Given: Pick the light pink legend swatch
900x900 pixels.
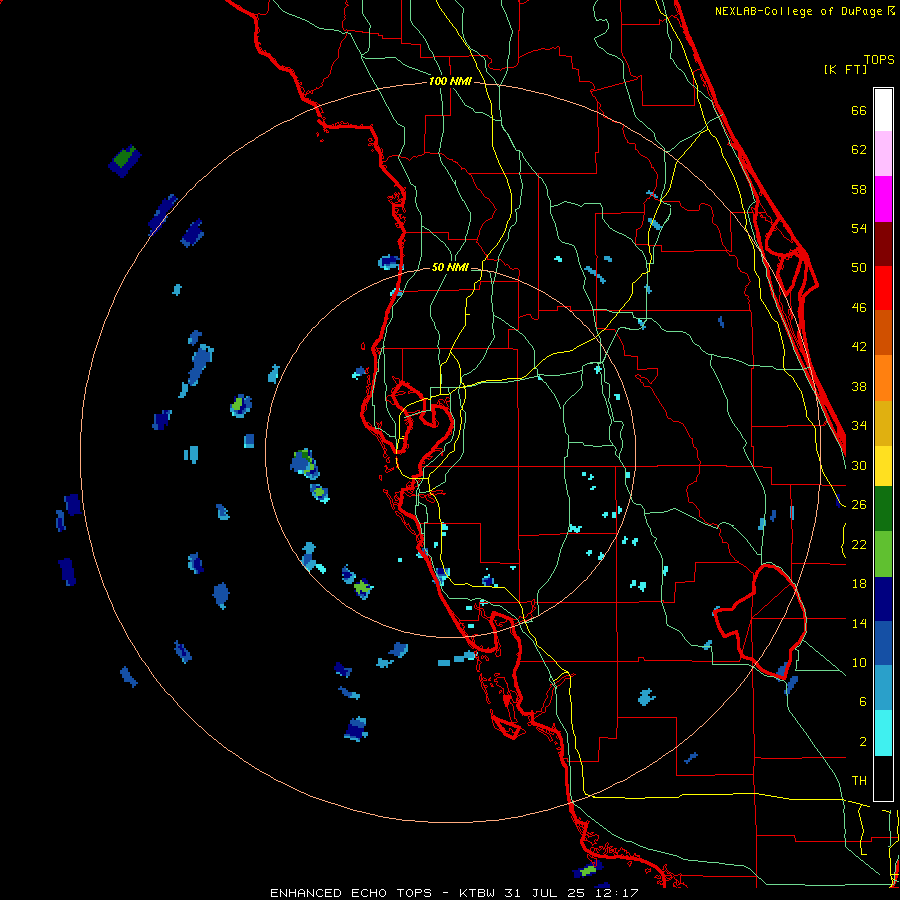Looking at the screenshot, I should click(x=883, y=154).
